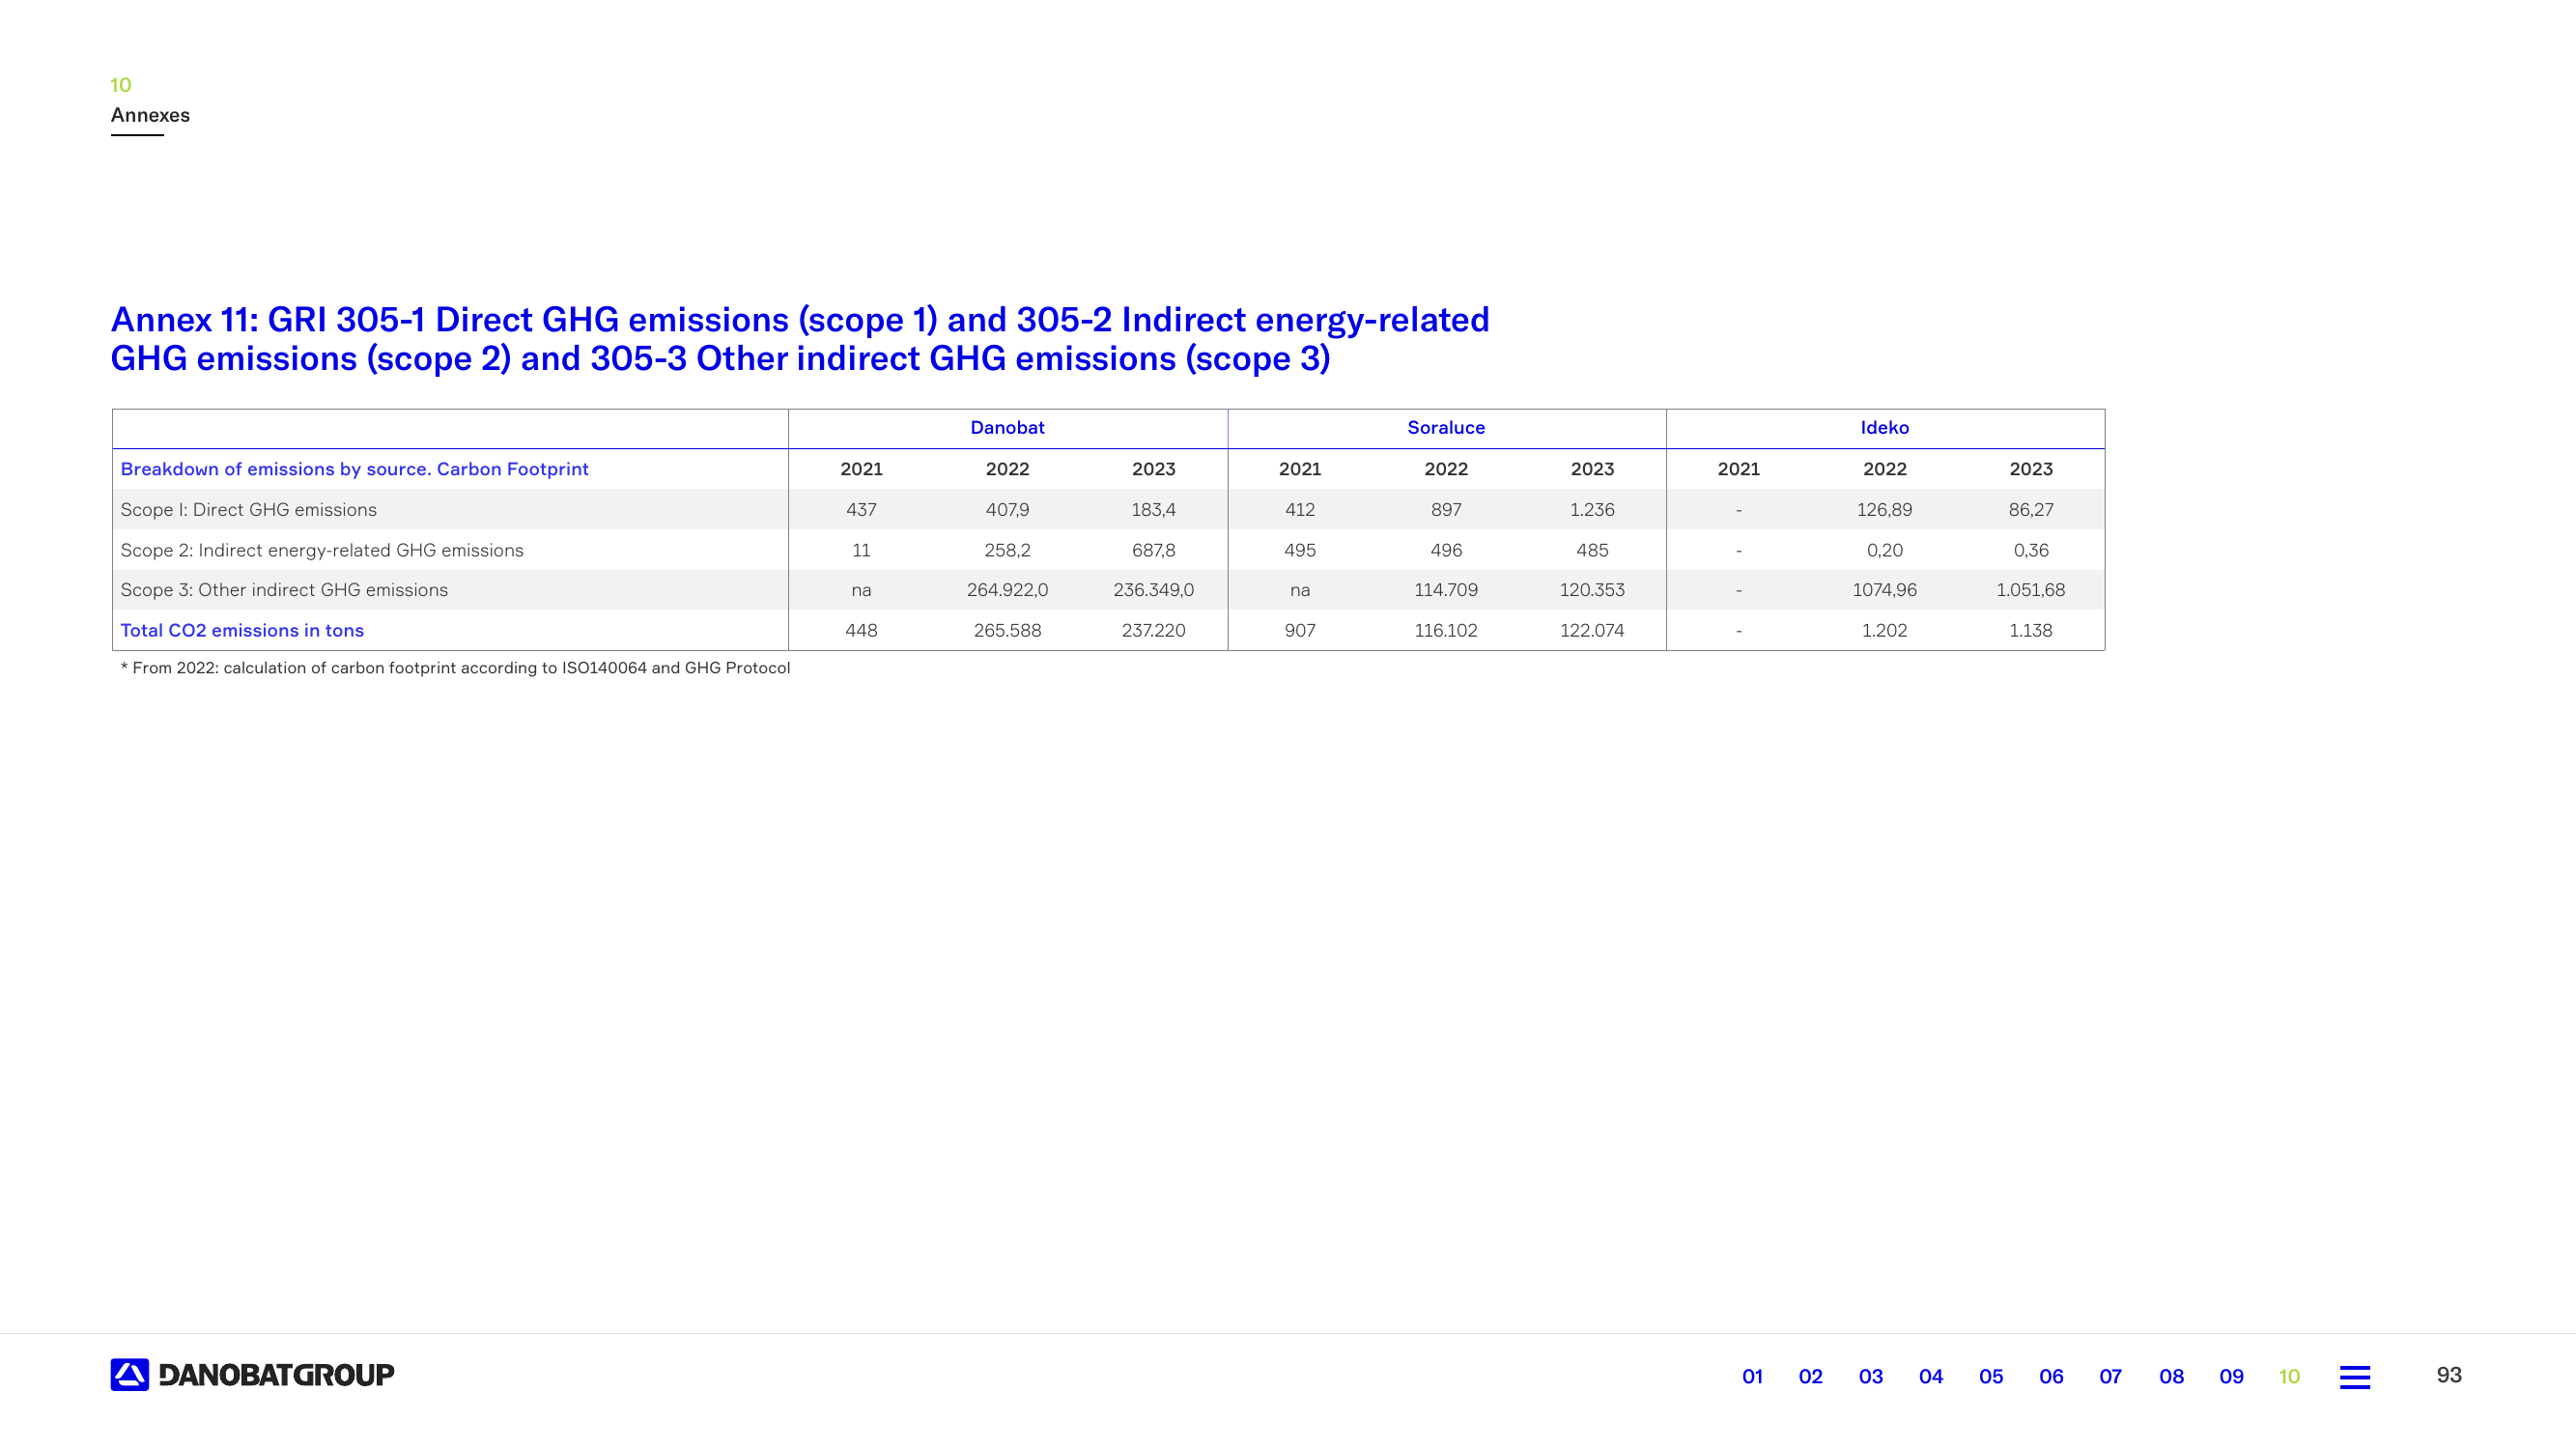Viewport: 2576px width, 1449px height.
Task: Click 'Scope 2: Indirect energy-related GHG emissions' label
Action: 321,550
